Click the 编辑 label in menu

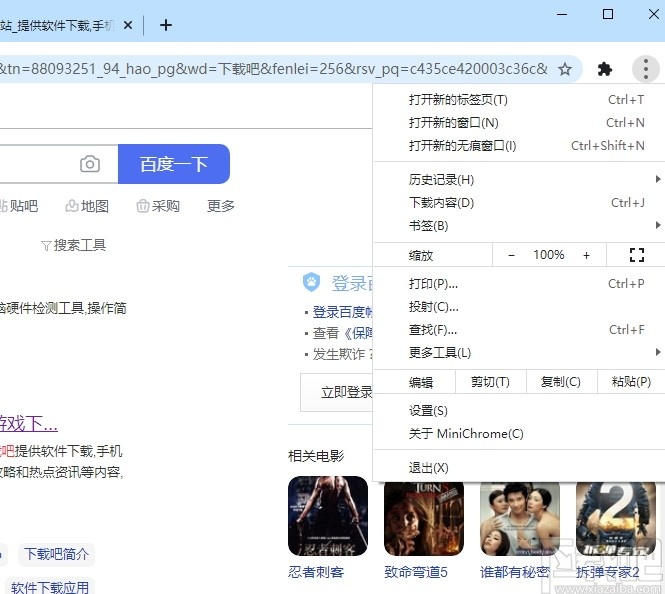pos(421,382)
